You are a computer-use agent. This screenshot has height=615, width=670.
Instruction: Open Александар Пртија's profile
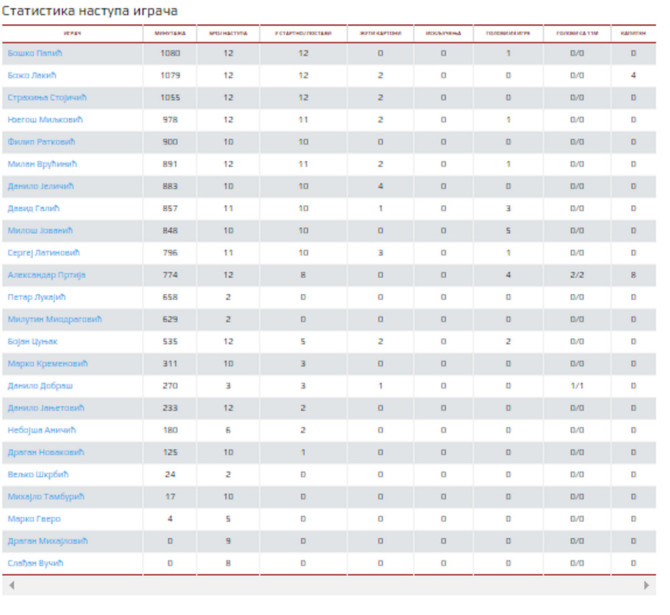tap(47, 274)
